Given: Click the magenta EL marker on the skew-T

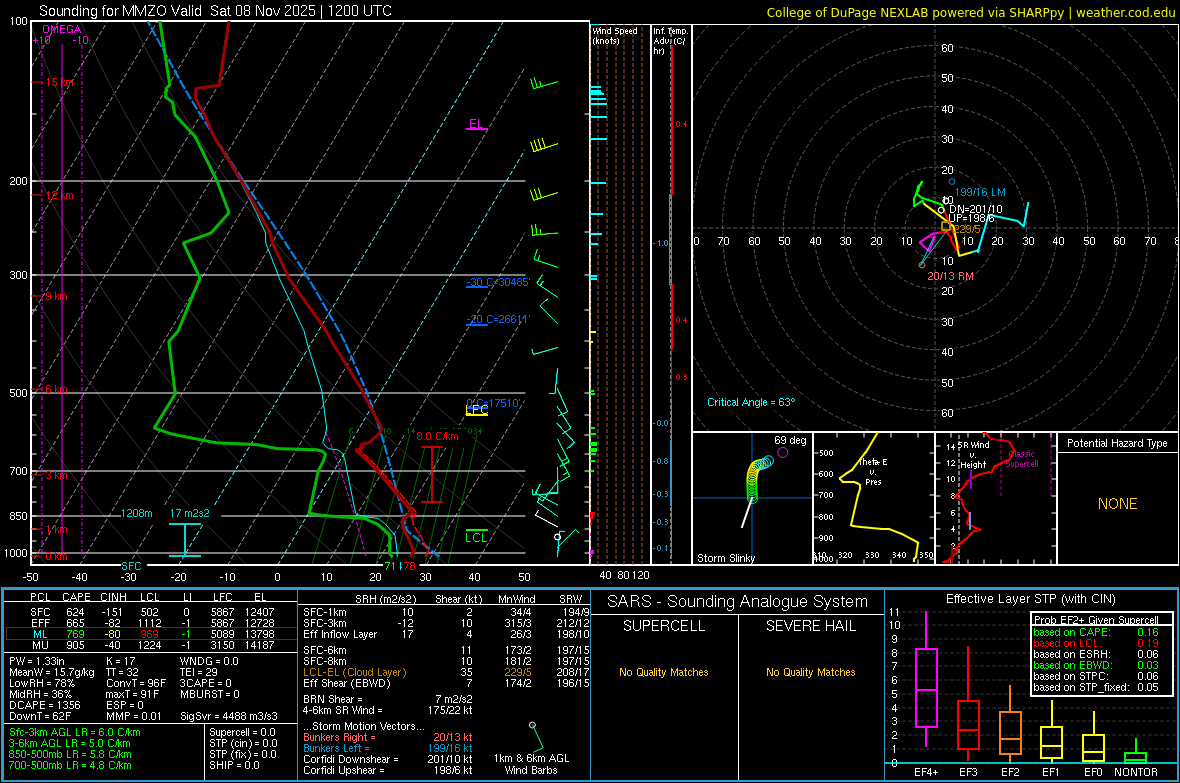Looking at the screenshot, I should pyautogui.click(x=476, y=124).
